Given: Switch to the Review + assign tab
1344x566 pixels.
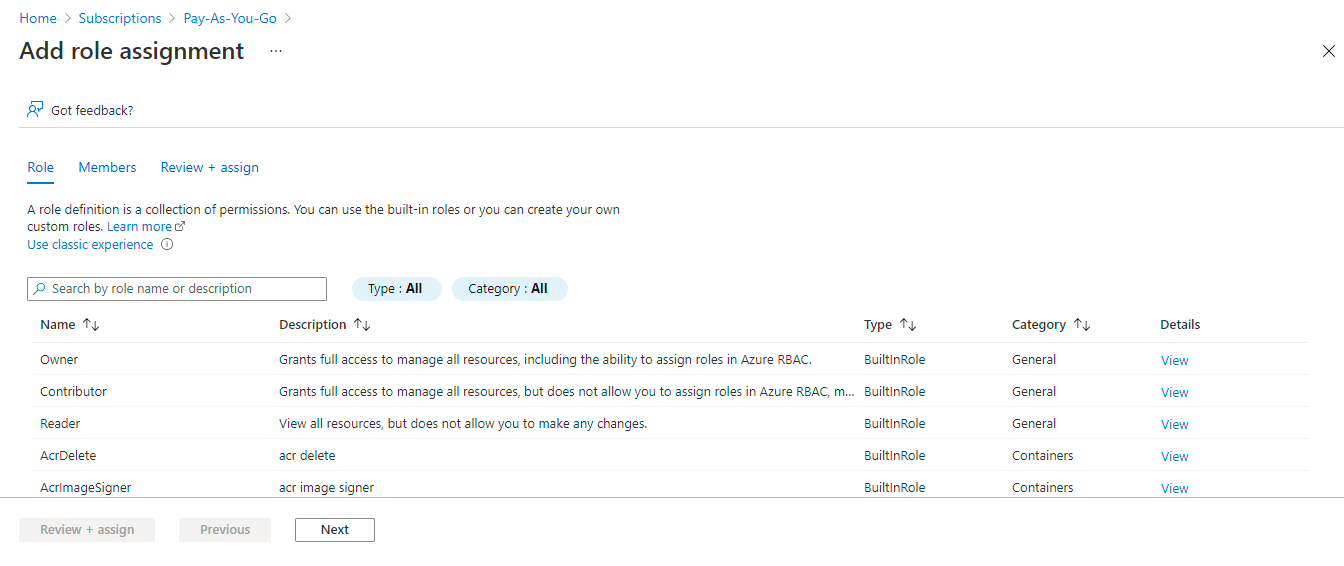Looking at the screenshot, I should (210, 167).
